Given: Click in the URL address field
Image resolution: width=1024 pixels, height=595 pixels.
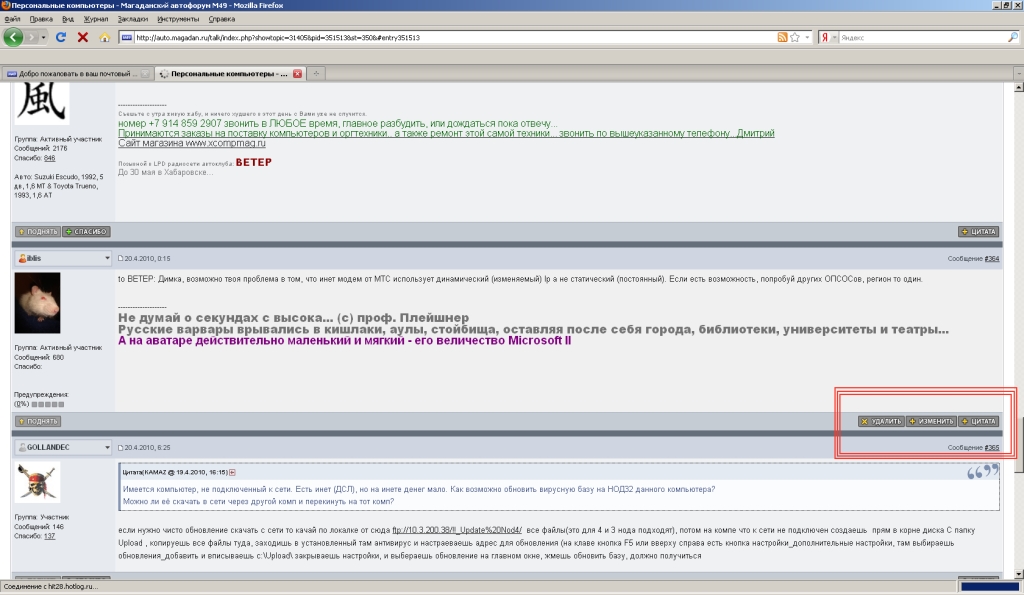Looking at the screenshot, I should pyautogui.click(x=450, y=37).
